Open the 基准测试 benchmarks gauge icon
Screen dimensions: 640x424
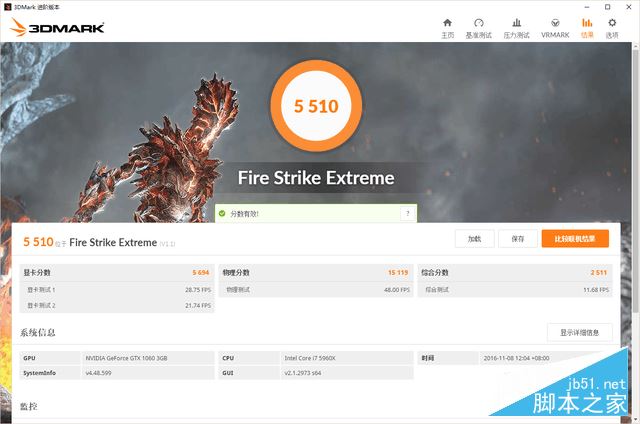(x=479, y=23)
